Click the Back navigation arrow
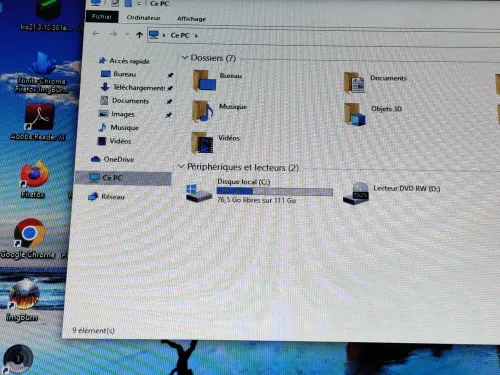The height and width of the screenshot is (375, 500). [96, 34]
